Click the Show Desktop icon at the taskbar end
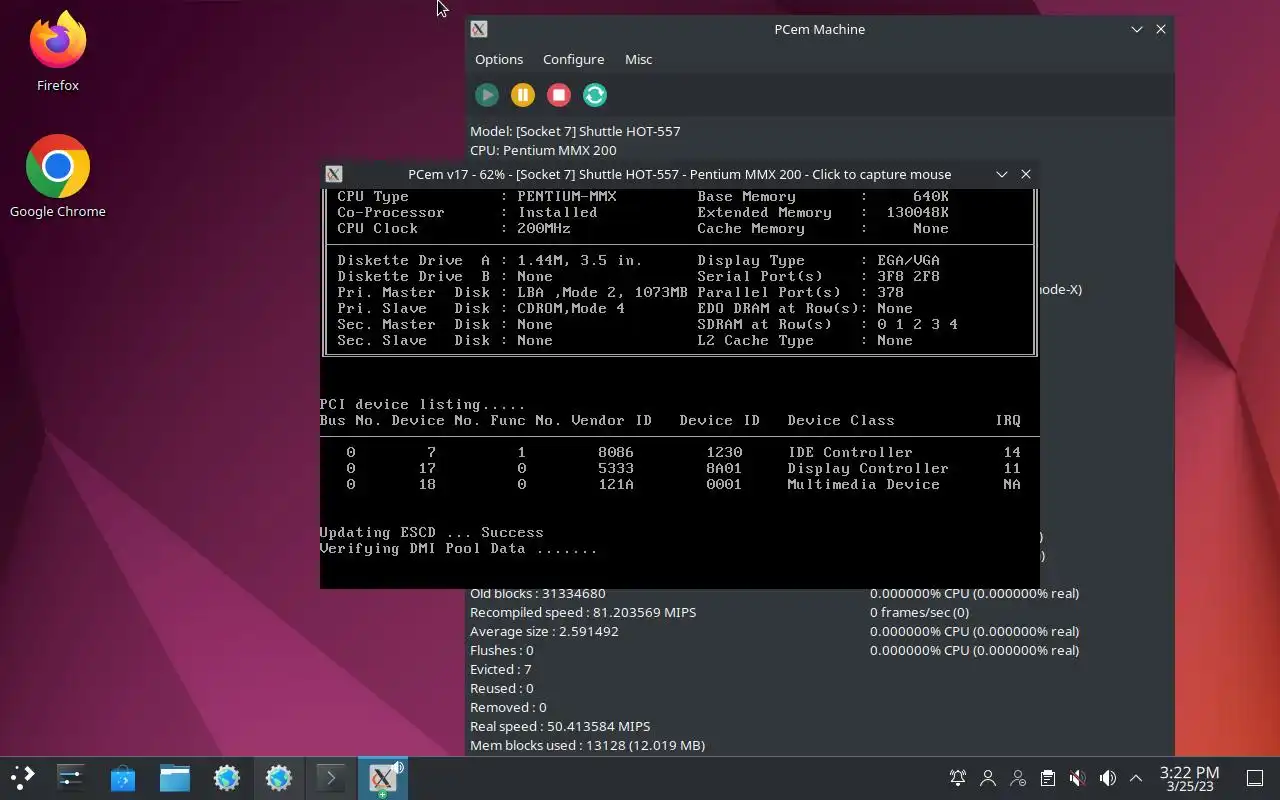Viewport: 1280px width, 800px height. 1255,778
